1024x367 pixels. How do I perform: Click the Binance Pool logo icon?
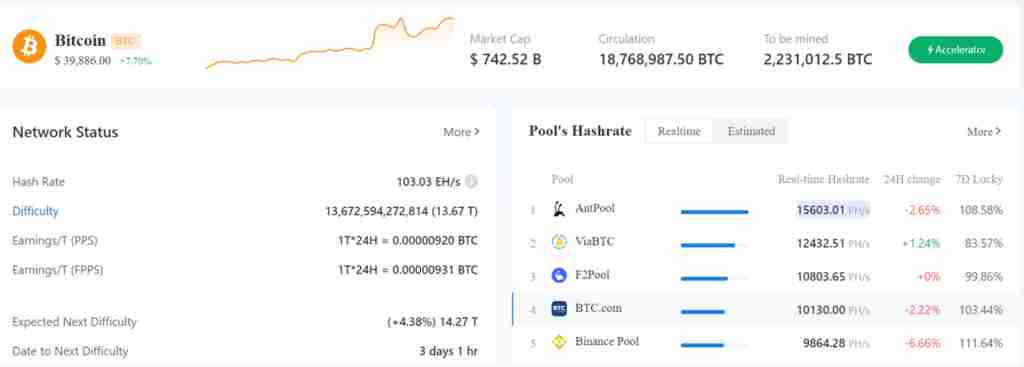coord(559,342)
